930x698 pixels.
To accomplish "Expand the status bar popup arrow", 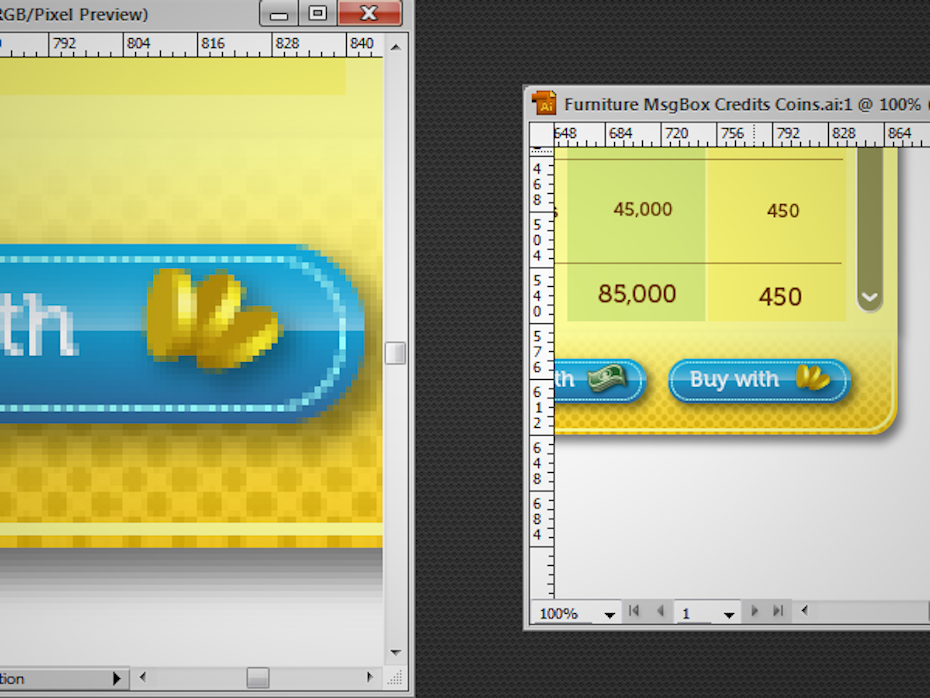I will 117,679.
